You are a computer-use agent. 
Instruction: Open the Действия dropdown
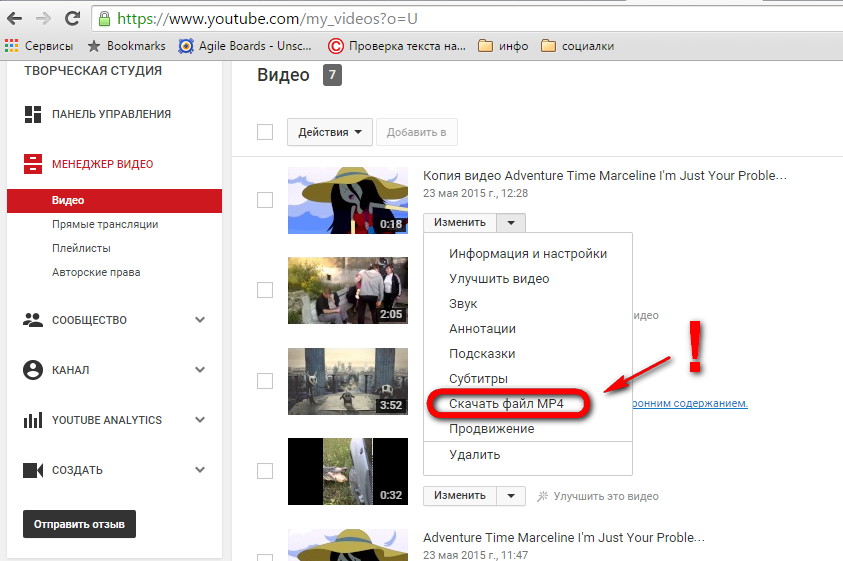[330, 132]
